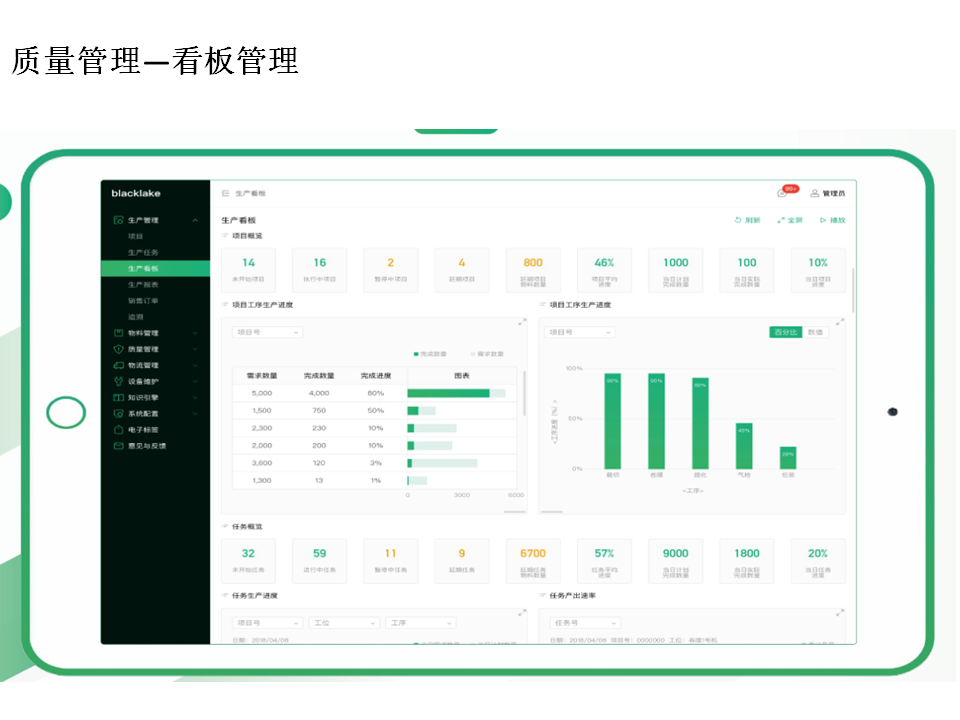Click the 全屏 fullscreen button
This screenshot has width=960, height=720.
(790, 220)
